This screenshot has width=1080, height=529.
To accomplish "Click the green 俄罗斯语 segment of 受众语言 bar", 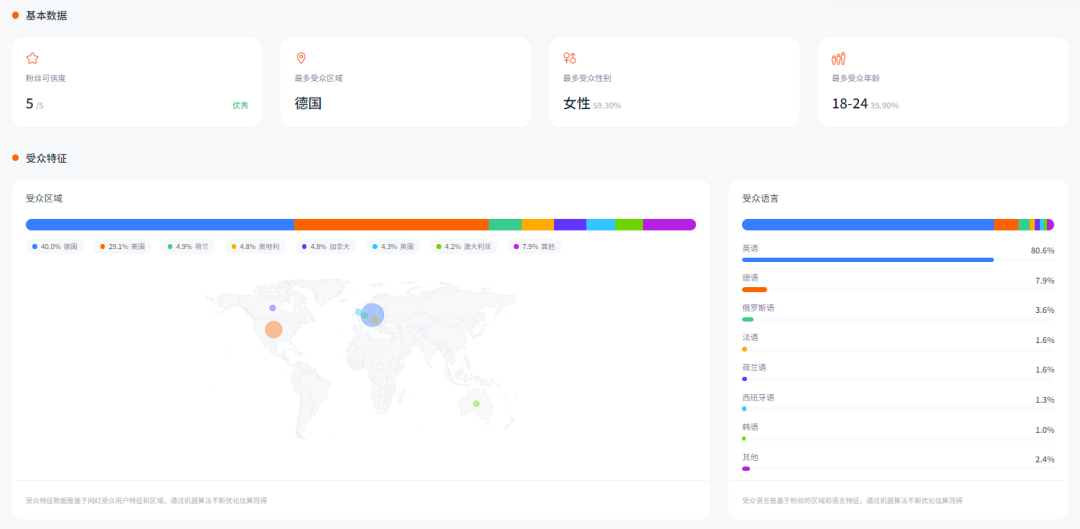I will (1024, 225).
